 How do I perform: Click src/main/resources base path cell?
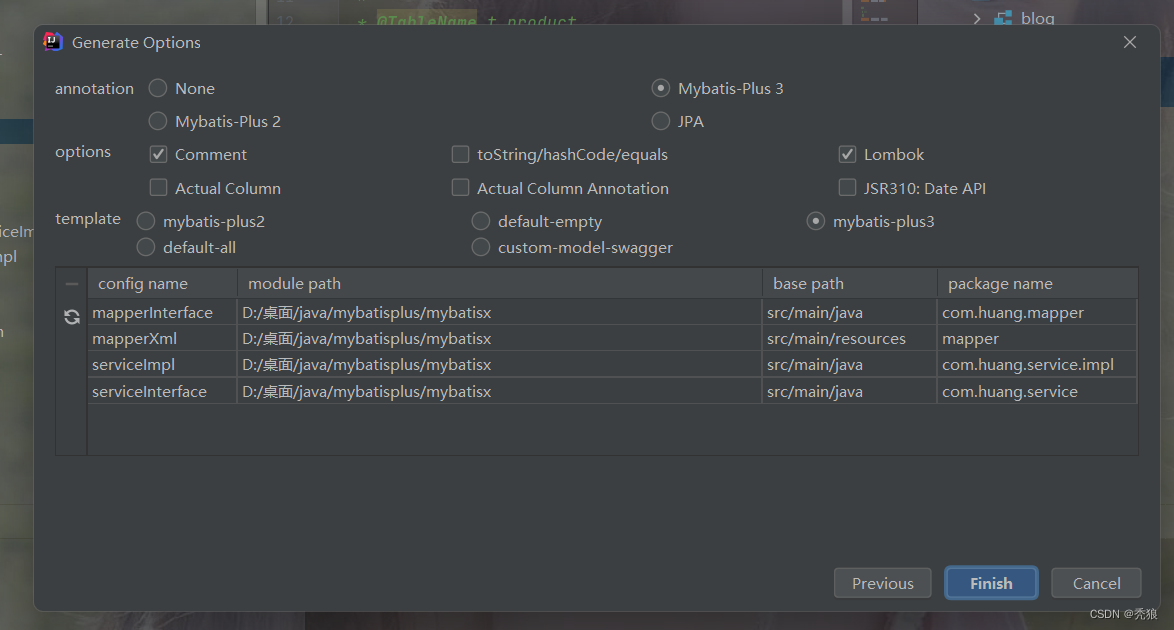point(850,339)
